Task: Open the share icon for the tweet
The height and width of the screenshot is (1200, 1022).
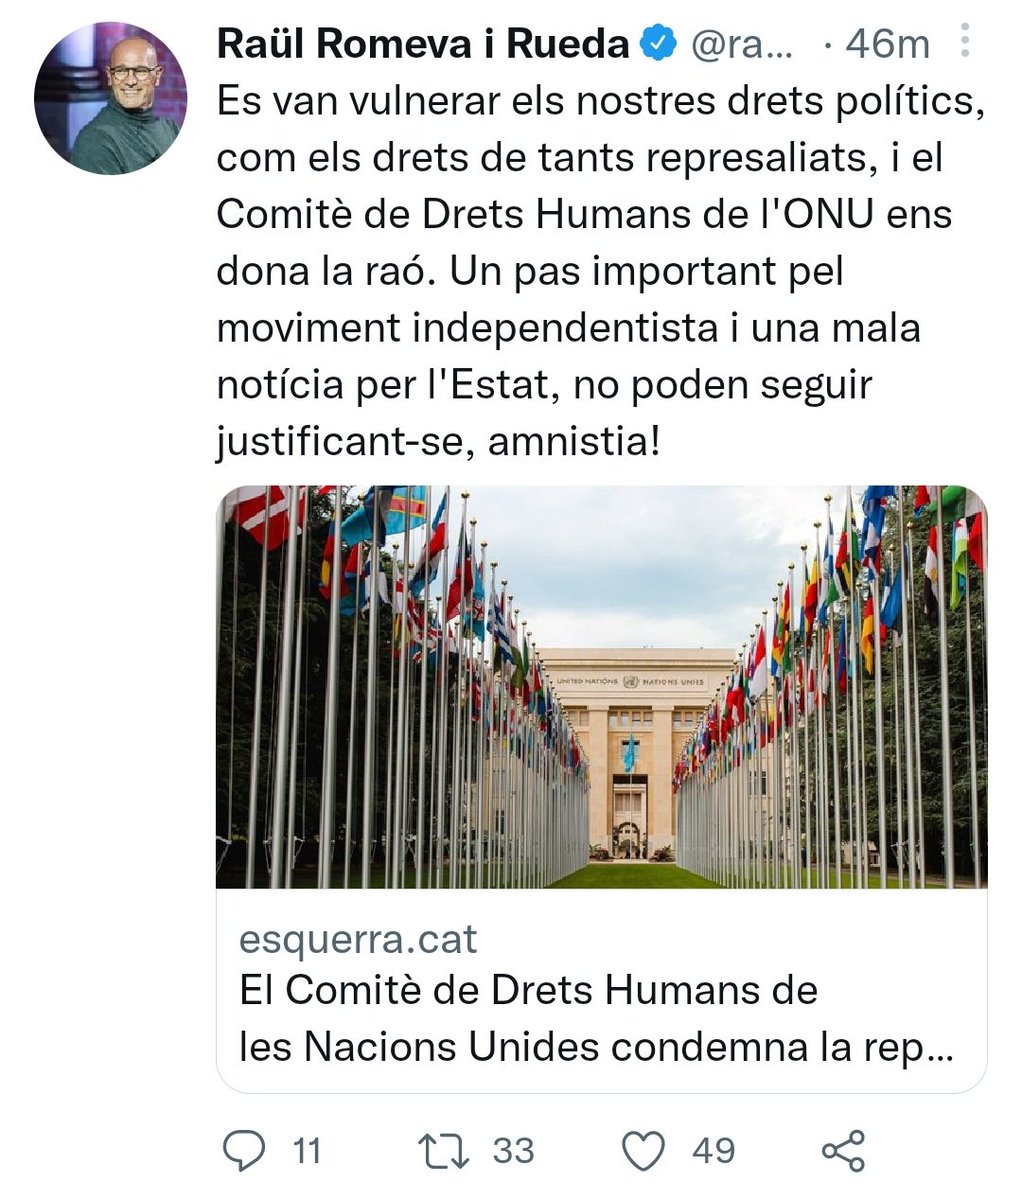Action: 843,1151
